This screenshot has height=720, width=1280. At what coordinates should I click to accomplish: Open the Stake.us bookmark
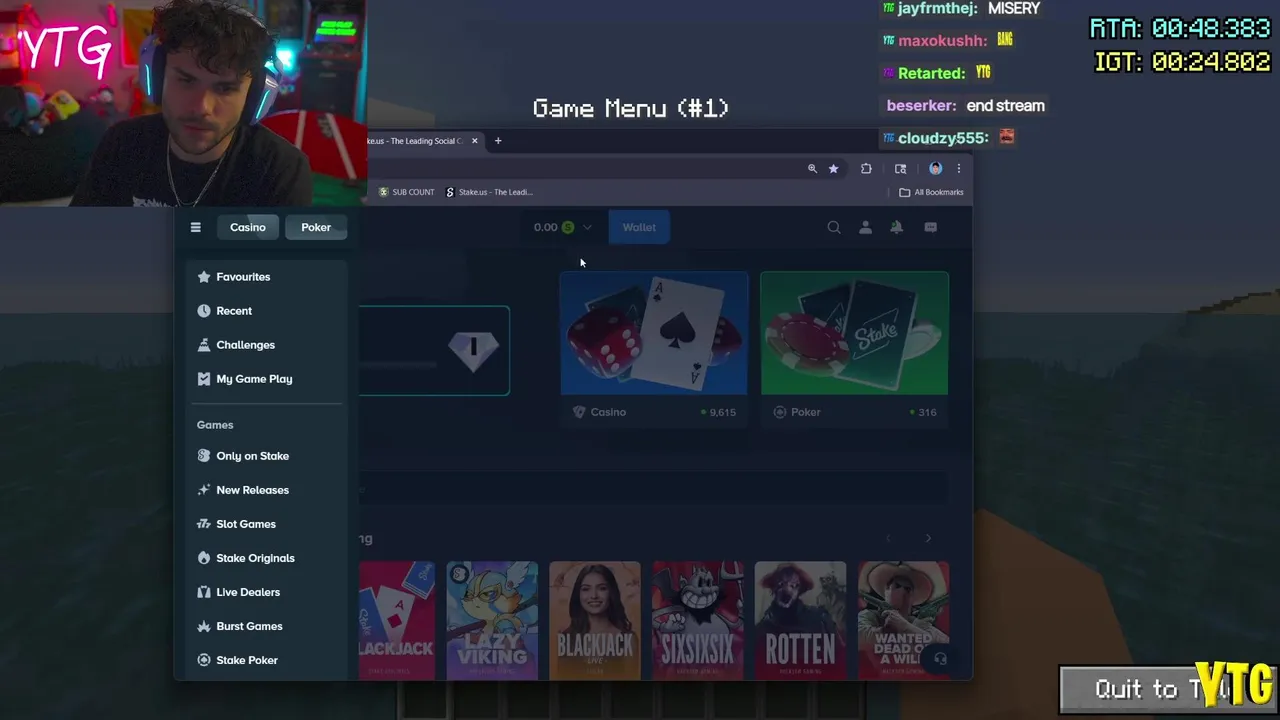pyautogui.click(x=489, y=192)
